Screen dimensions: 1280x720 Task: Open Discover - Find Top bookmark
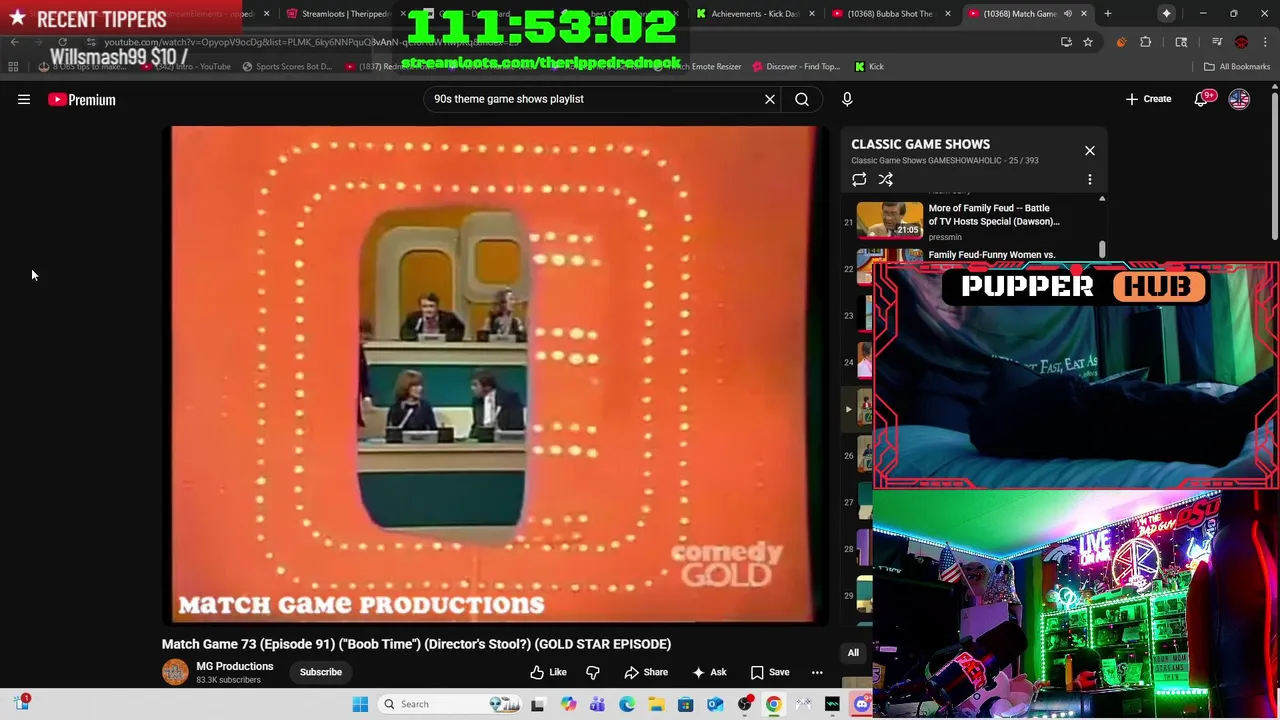(x=796, y=67)
